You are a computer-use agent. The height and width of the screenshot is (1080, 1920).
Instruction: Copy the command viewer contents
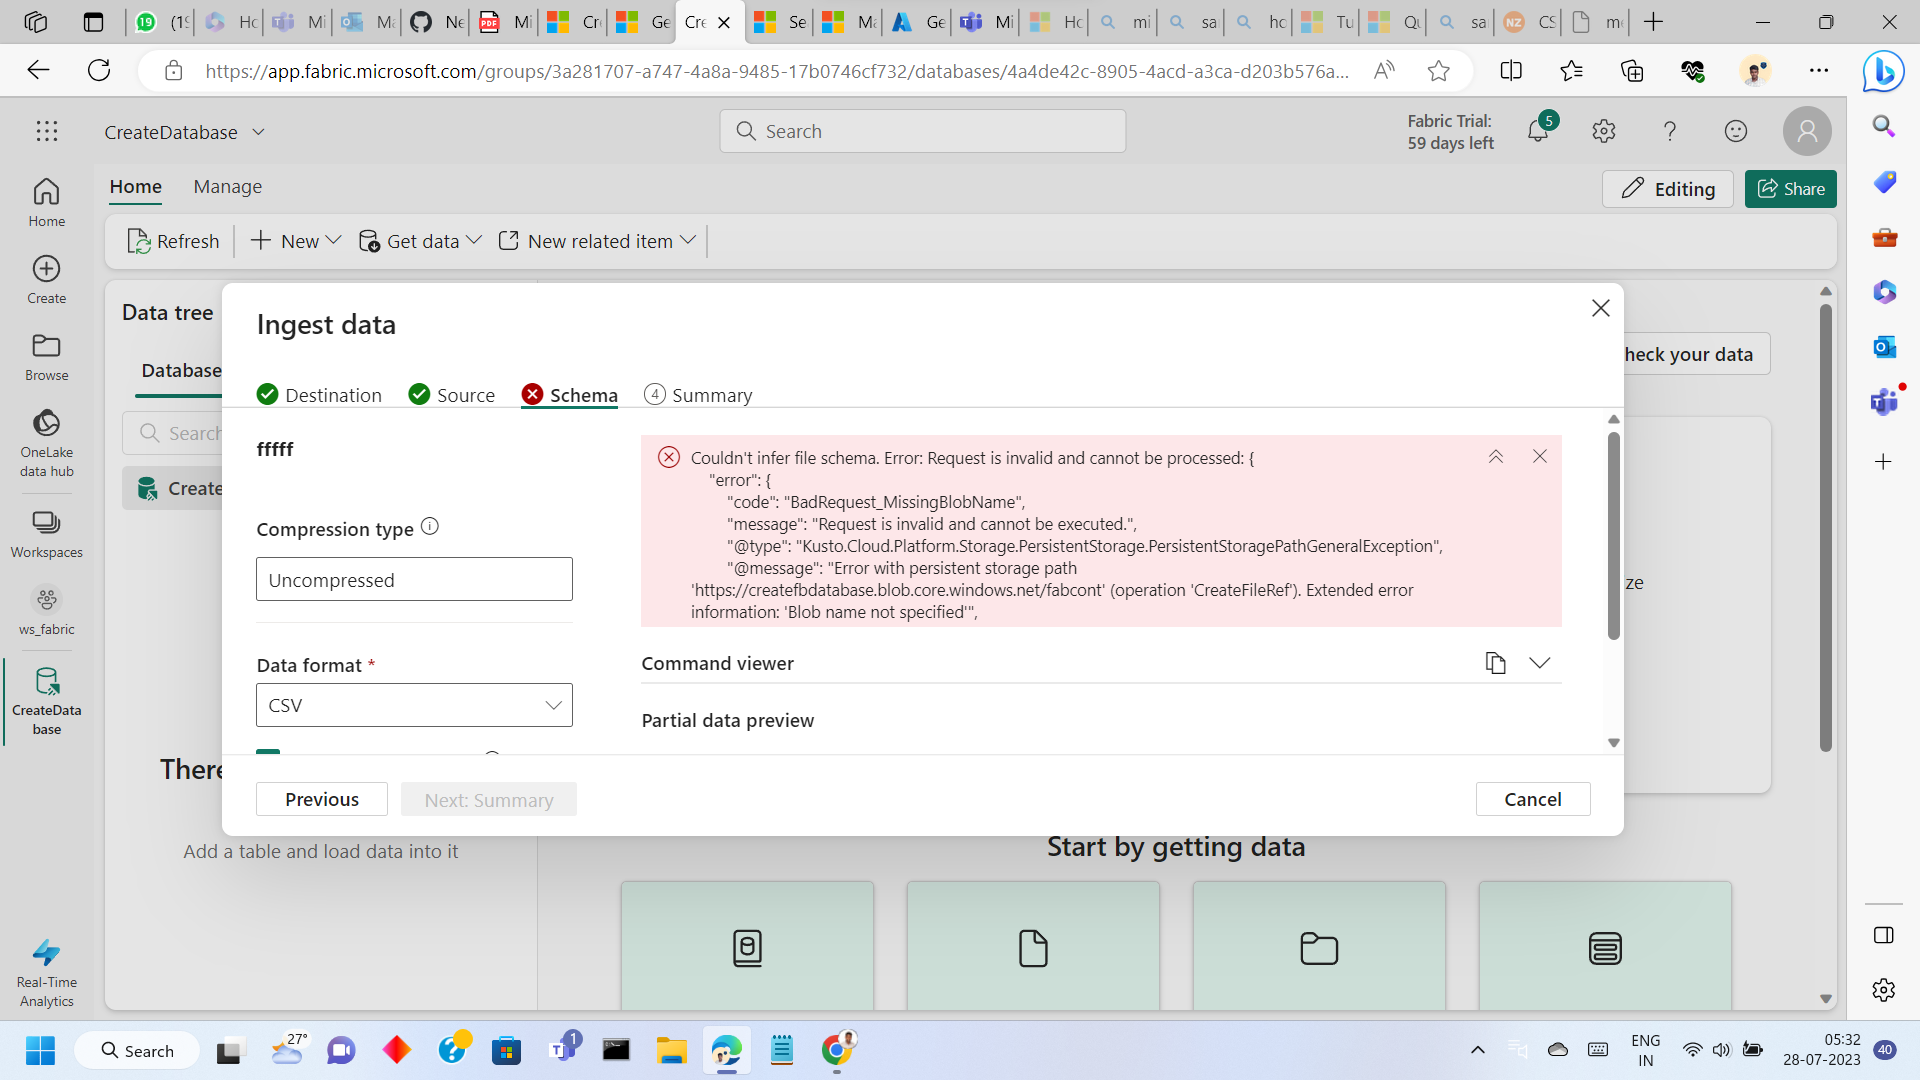click(1496, 662)
